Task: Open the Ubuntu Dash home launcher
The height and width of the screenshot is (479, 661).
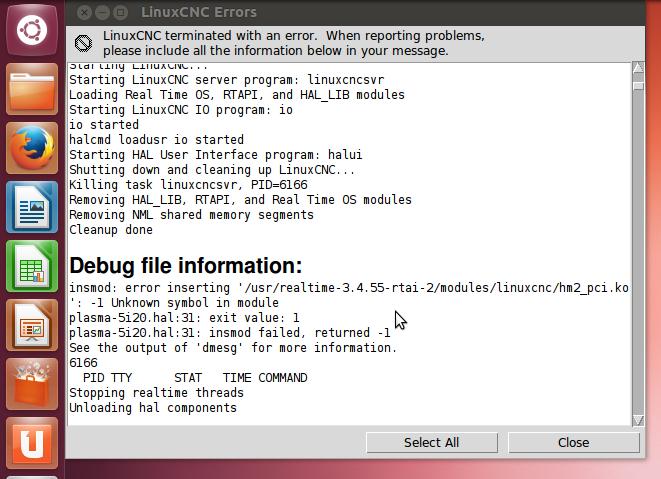Action: (x=32, y=30)
